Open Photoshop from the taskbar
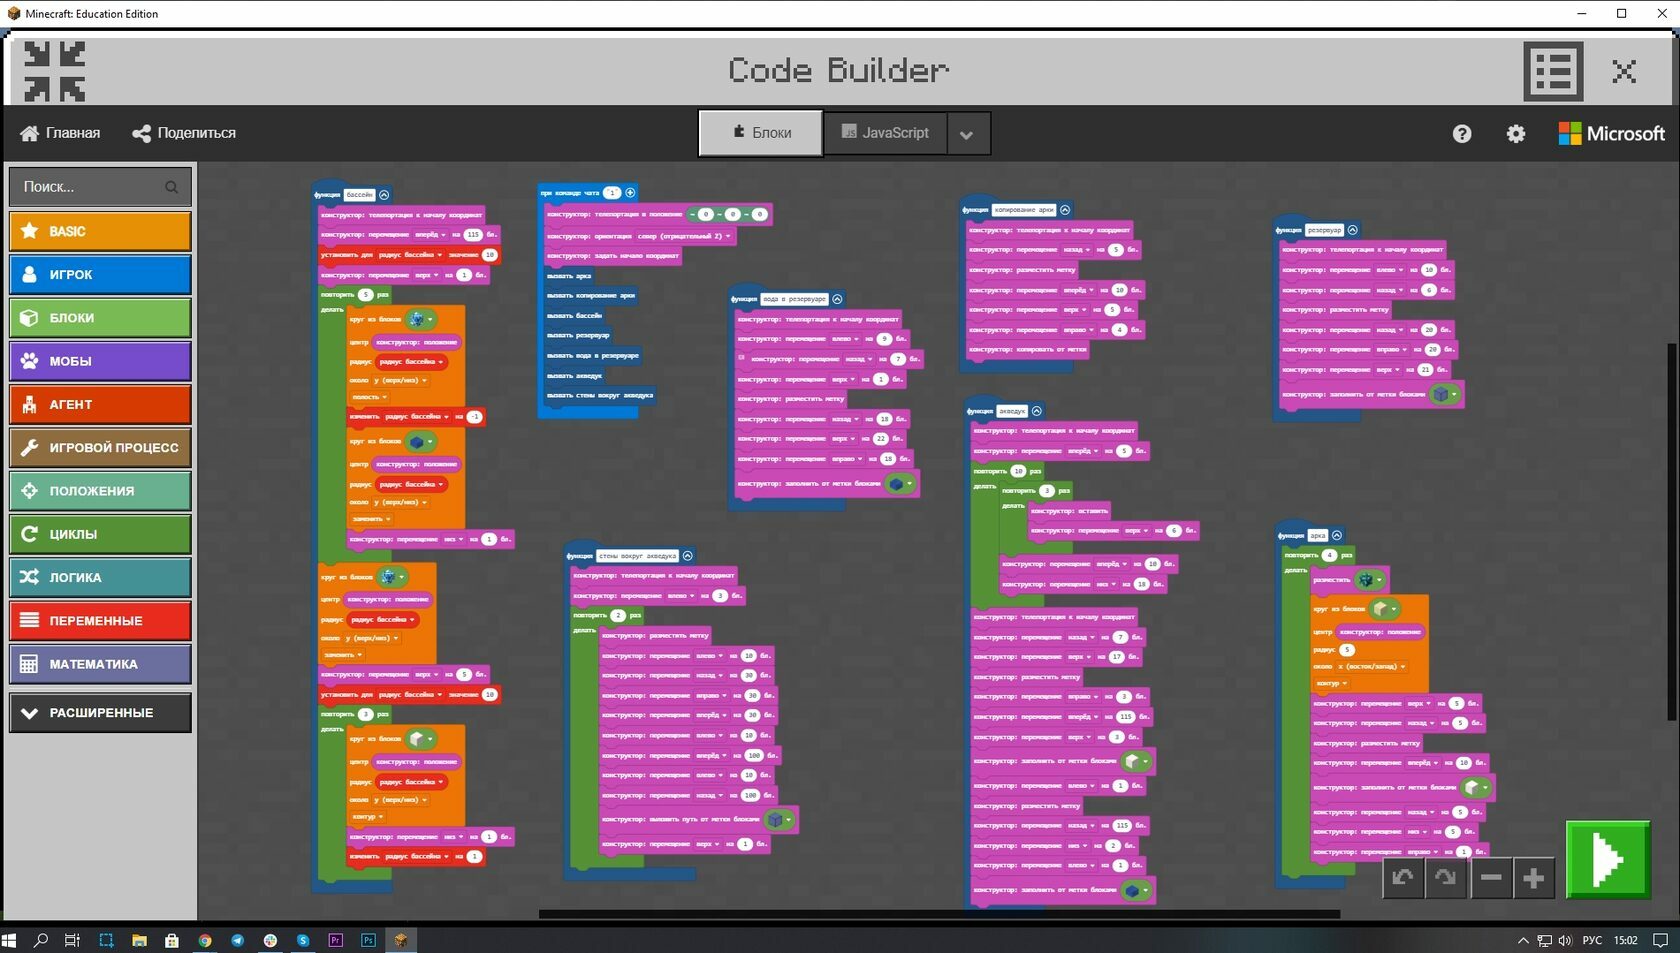The width and height of the screenshot is (1680, 953). [368, 940]
